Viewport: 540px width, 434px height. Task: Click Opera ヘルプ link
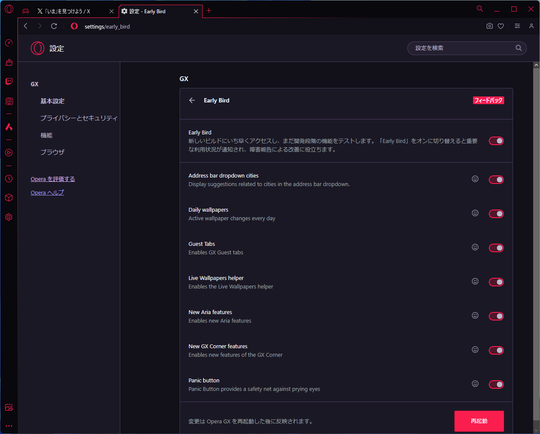[x=47, y=193]
